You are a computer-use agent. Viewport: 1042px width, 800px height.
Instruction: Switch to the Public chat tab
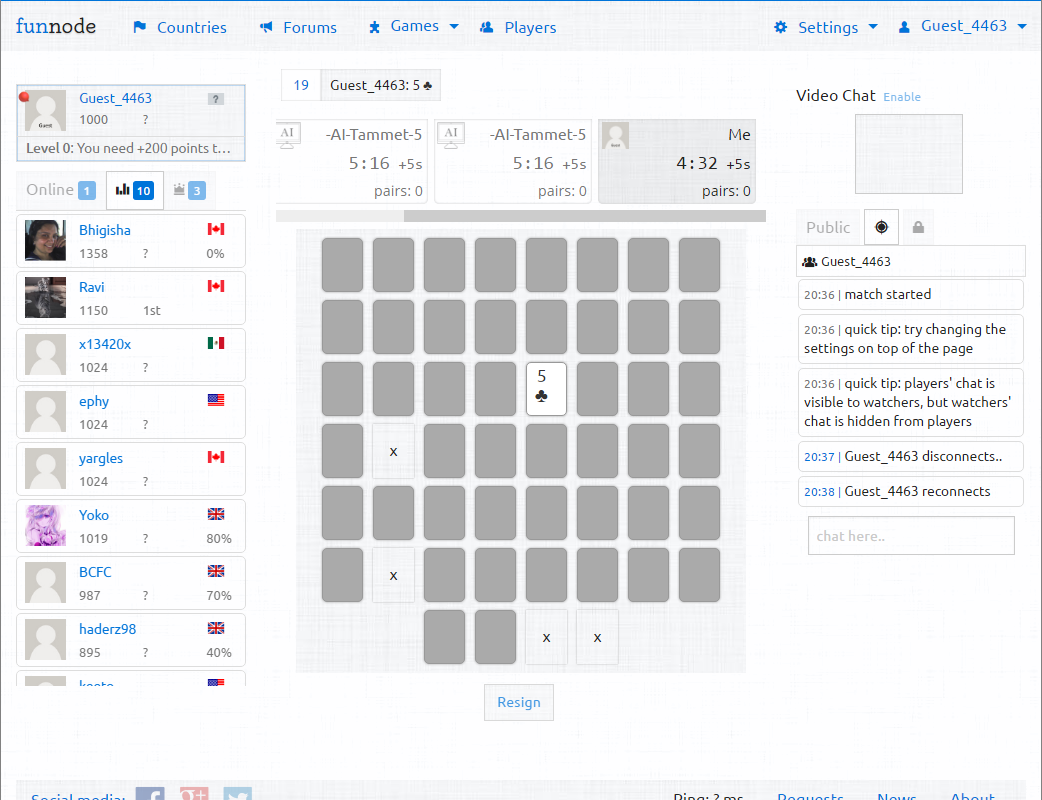click(x=828, y=227)
